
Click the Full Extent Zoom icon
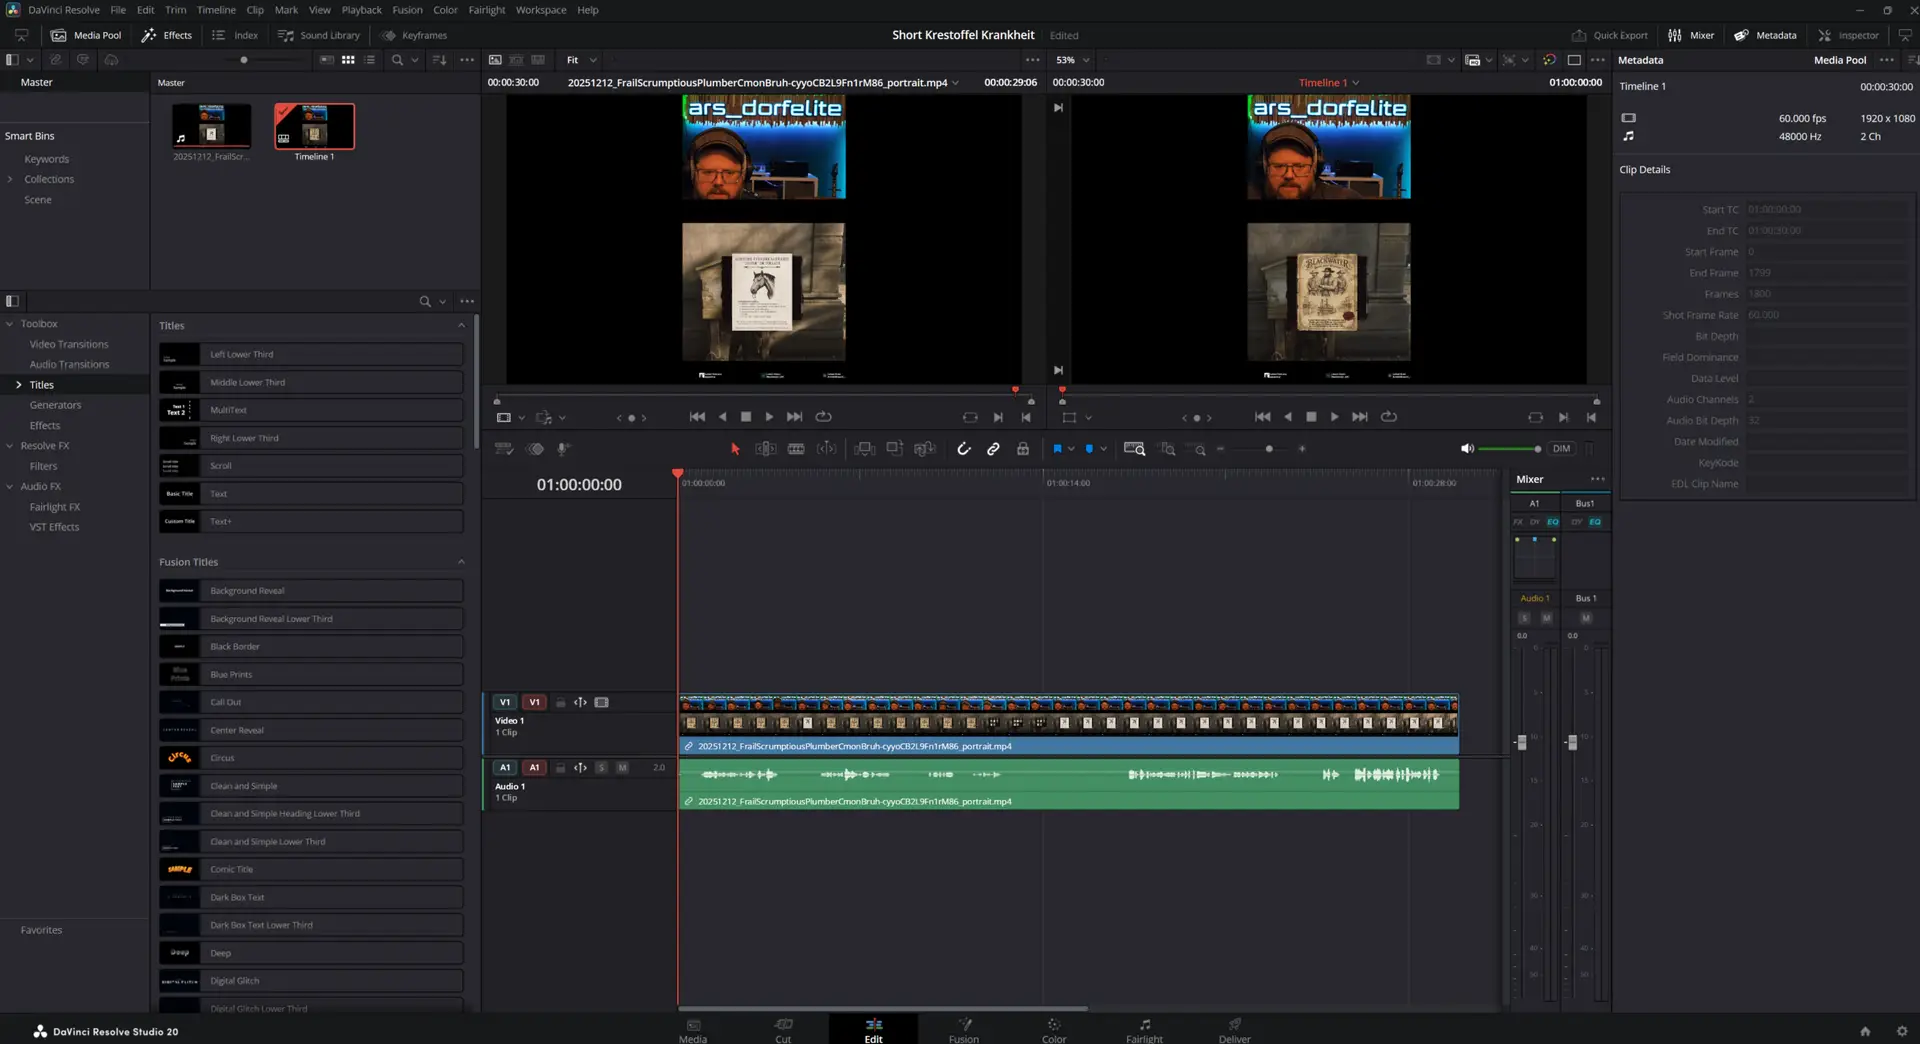tap(1134, 449)
